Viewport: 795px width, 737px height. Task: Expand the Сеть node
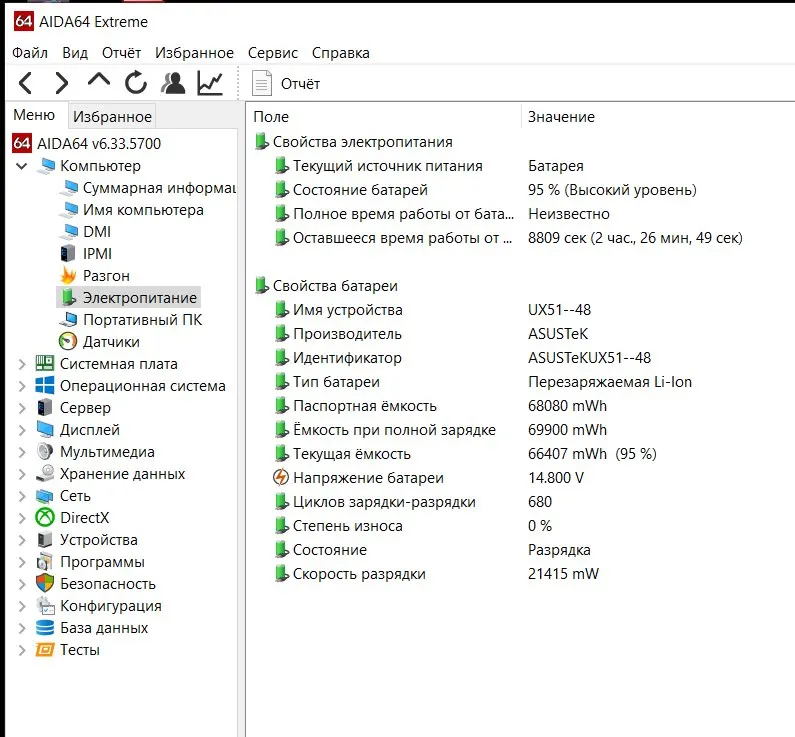pos(21,496)
